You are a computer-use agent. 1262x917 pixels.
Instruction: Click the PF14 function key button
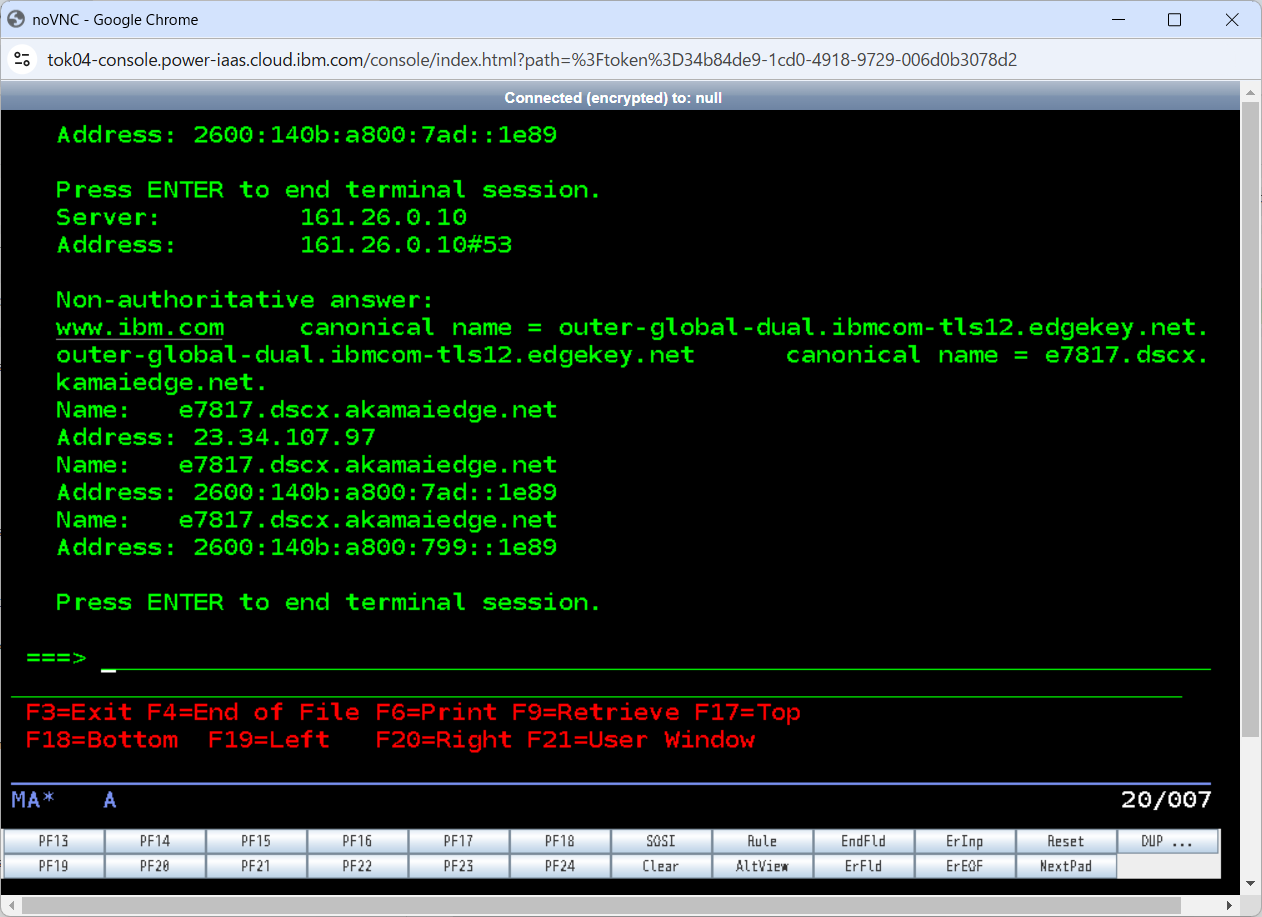pyautogui.click(x=155, y=841)
